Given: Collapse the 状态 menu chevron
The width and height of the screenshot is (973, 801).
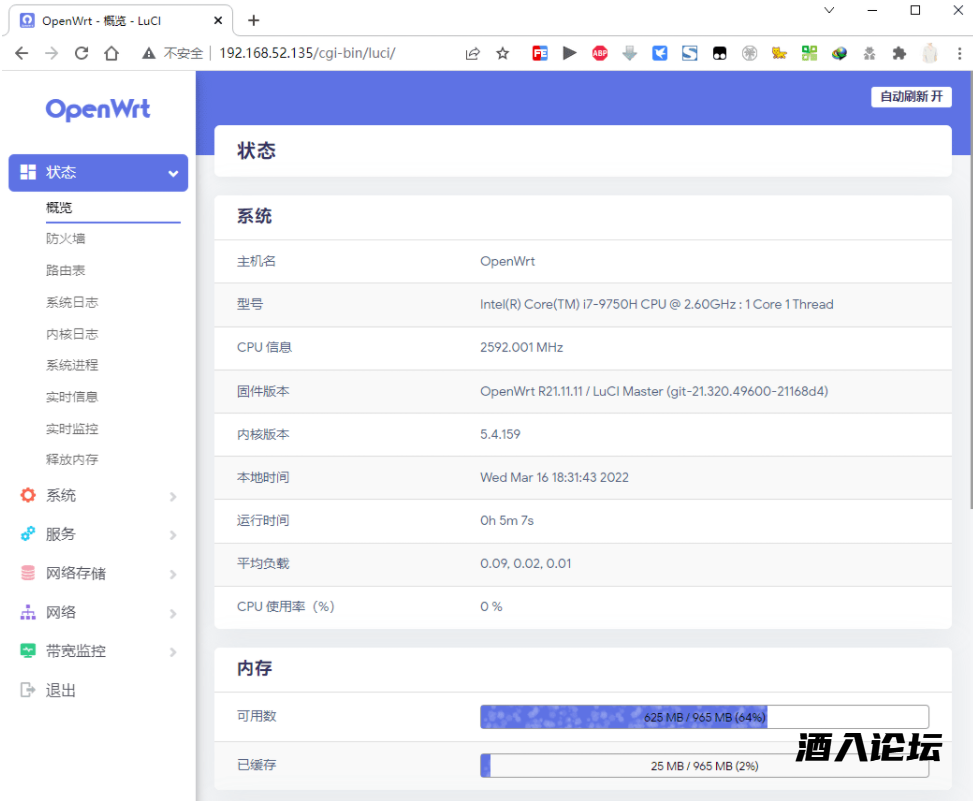Looking at the screenshot, I should [173, 173].
